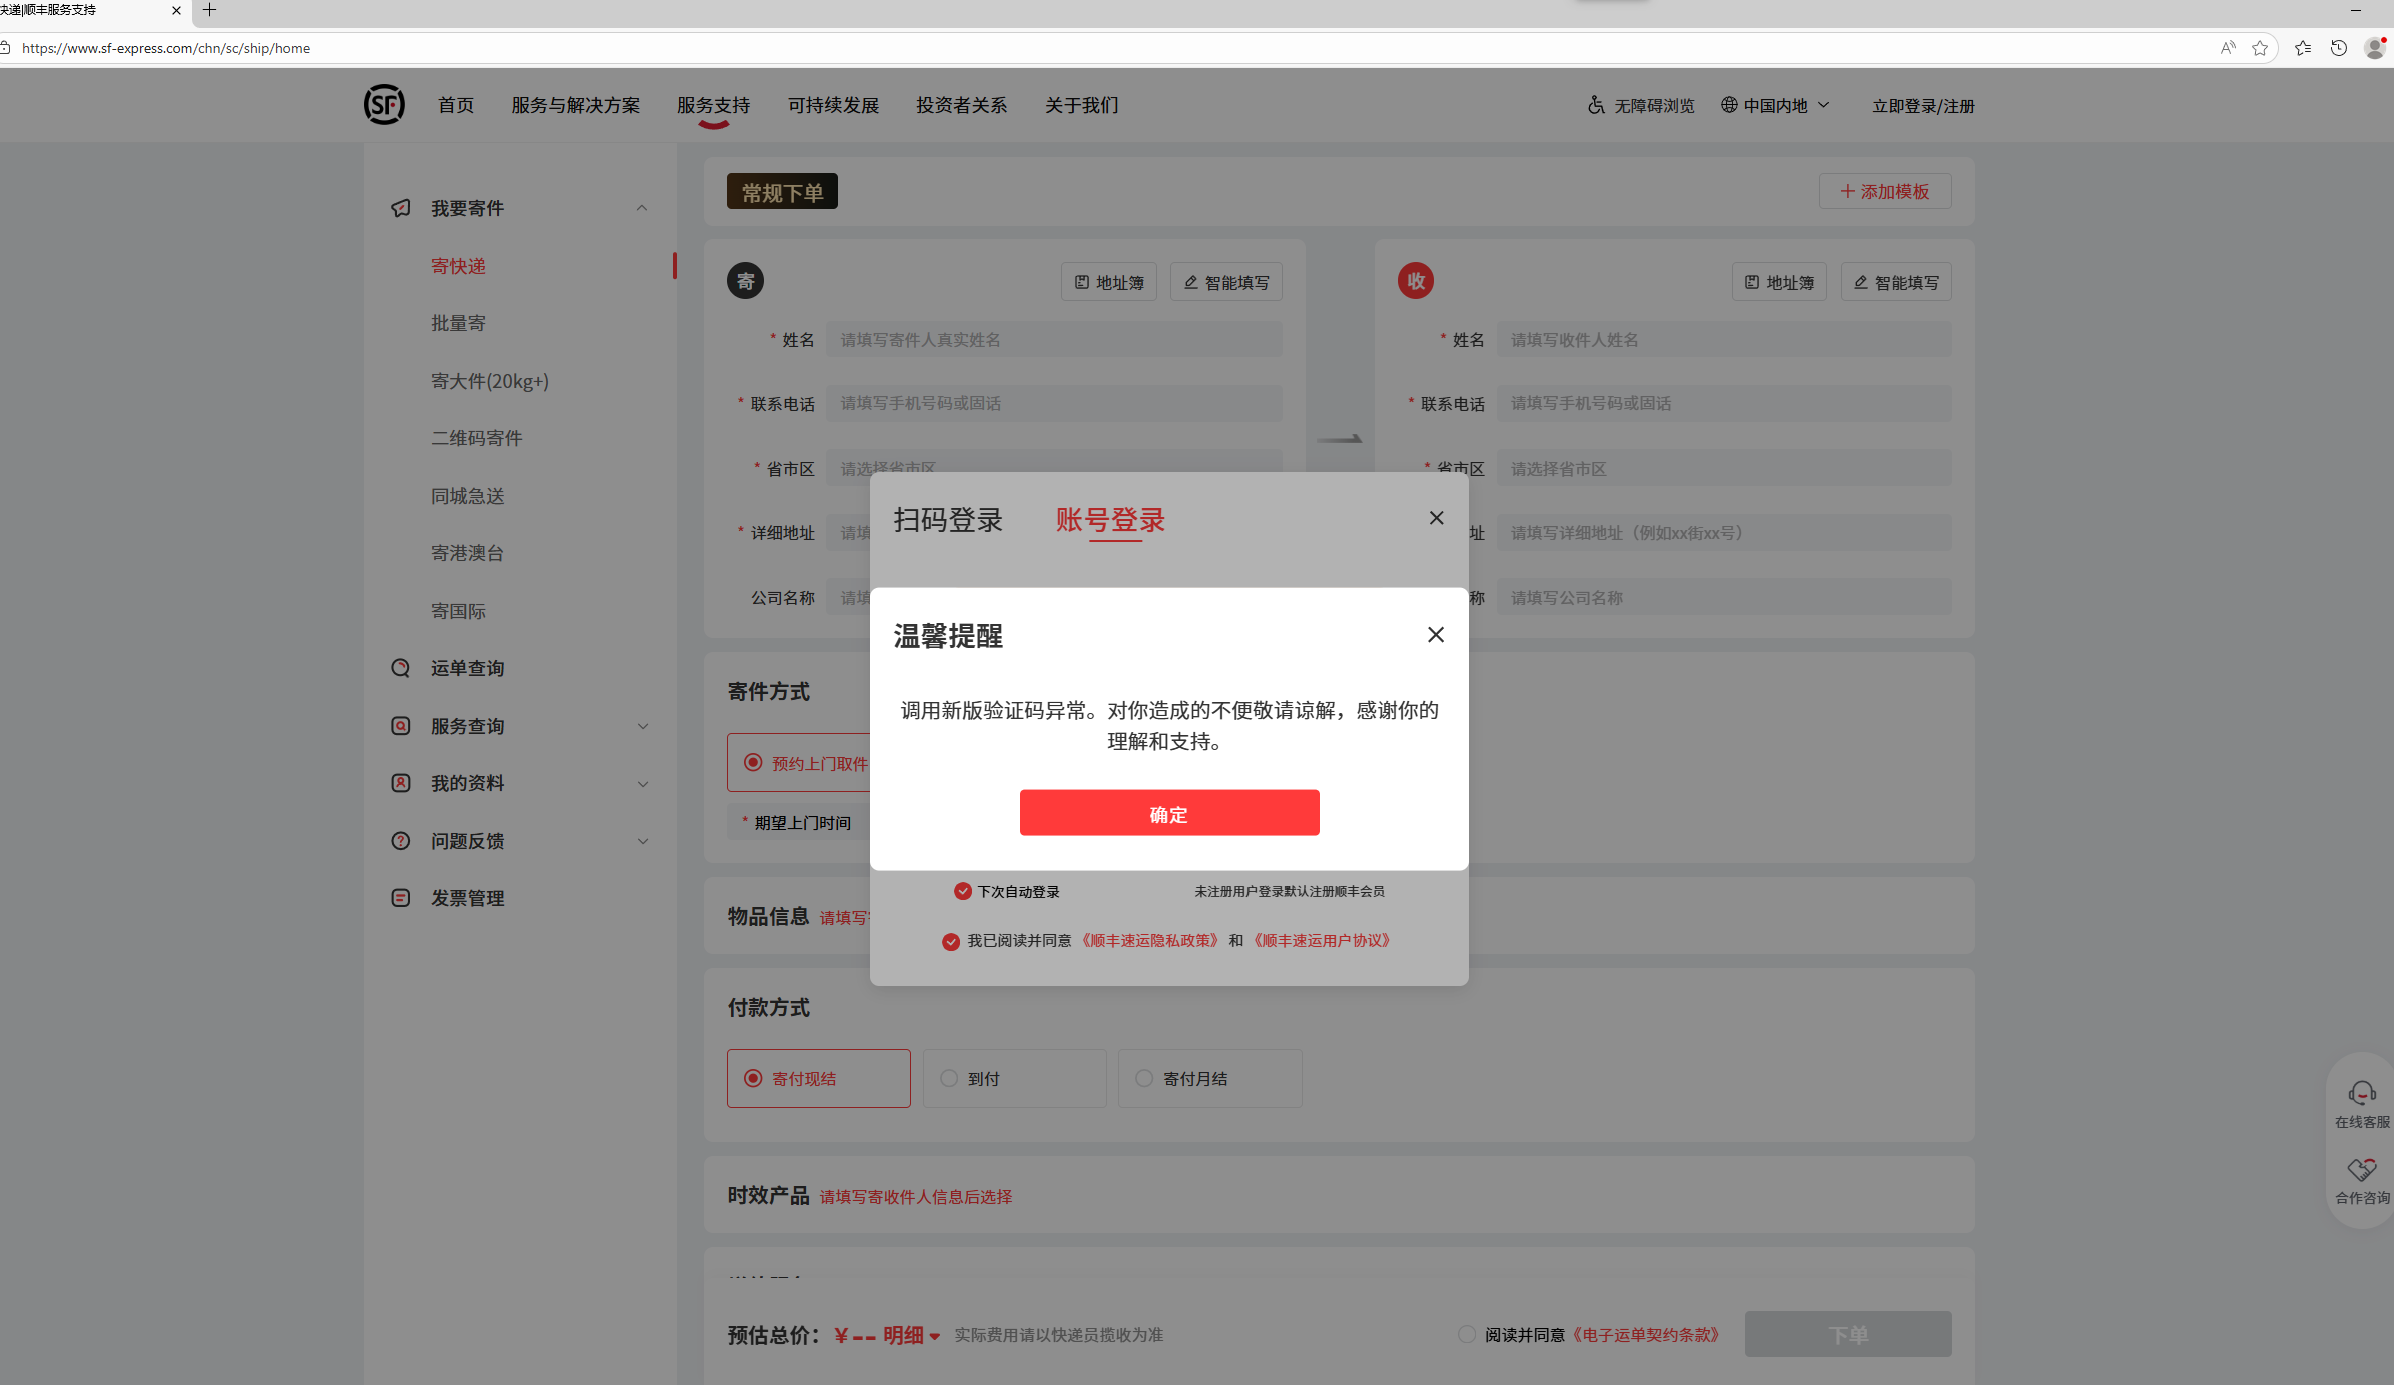Screen dimensions: 2394x1385
Task: Switch to 扫码登录 tab
Action: coord(947,520)
